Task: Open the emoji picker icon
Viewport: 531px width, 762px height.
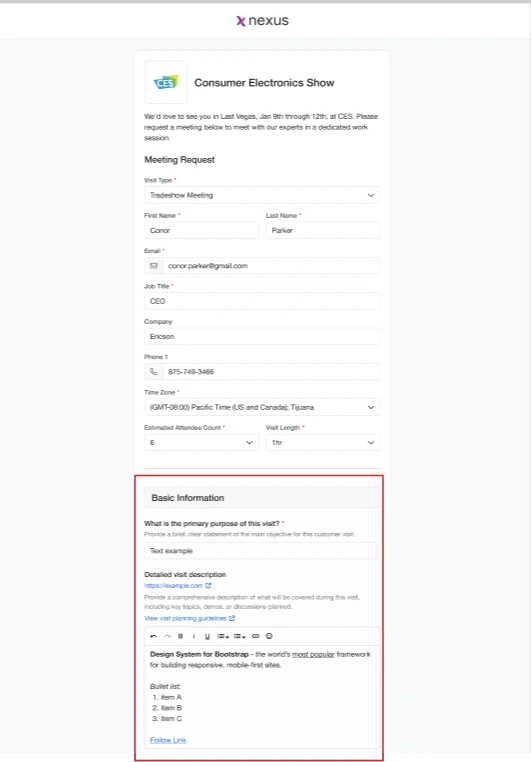Action: pos(269,636)
